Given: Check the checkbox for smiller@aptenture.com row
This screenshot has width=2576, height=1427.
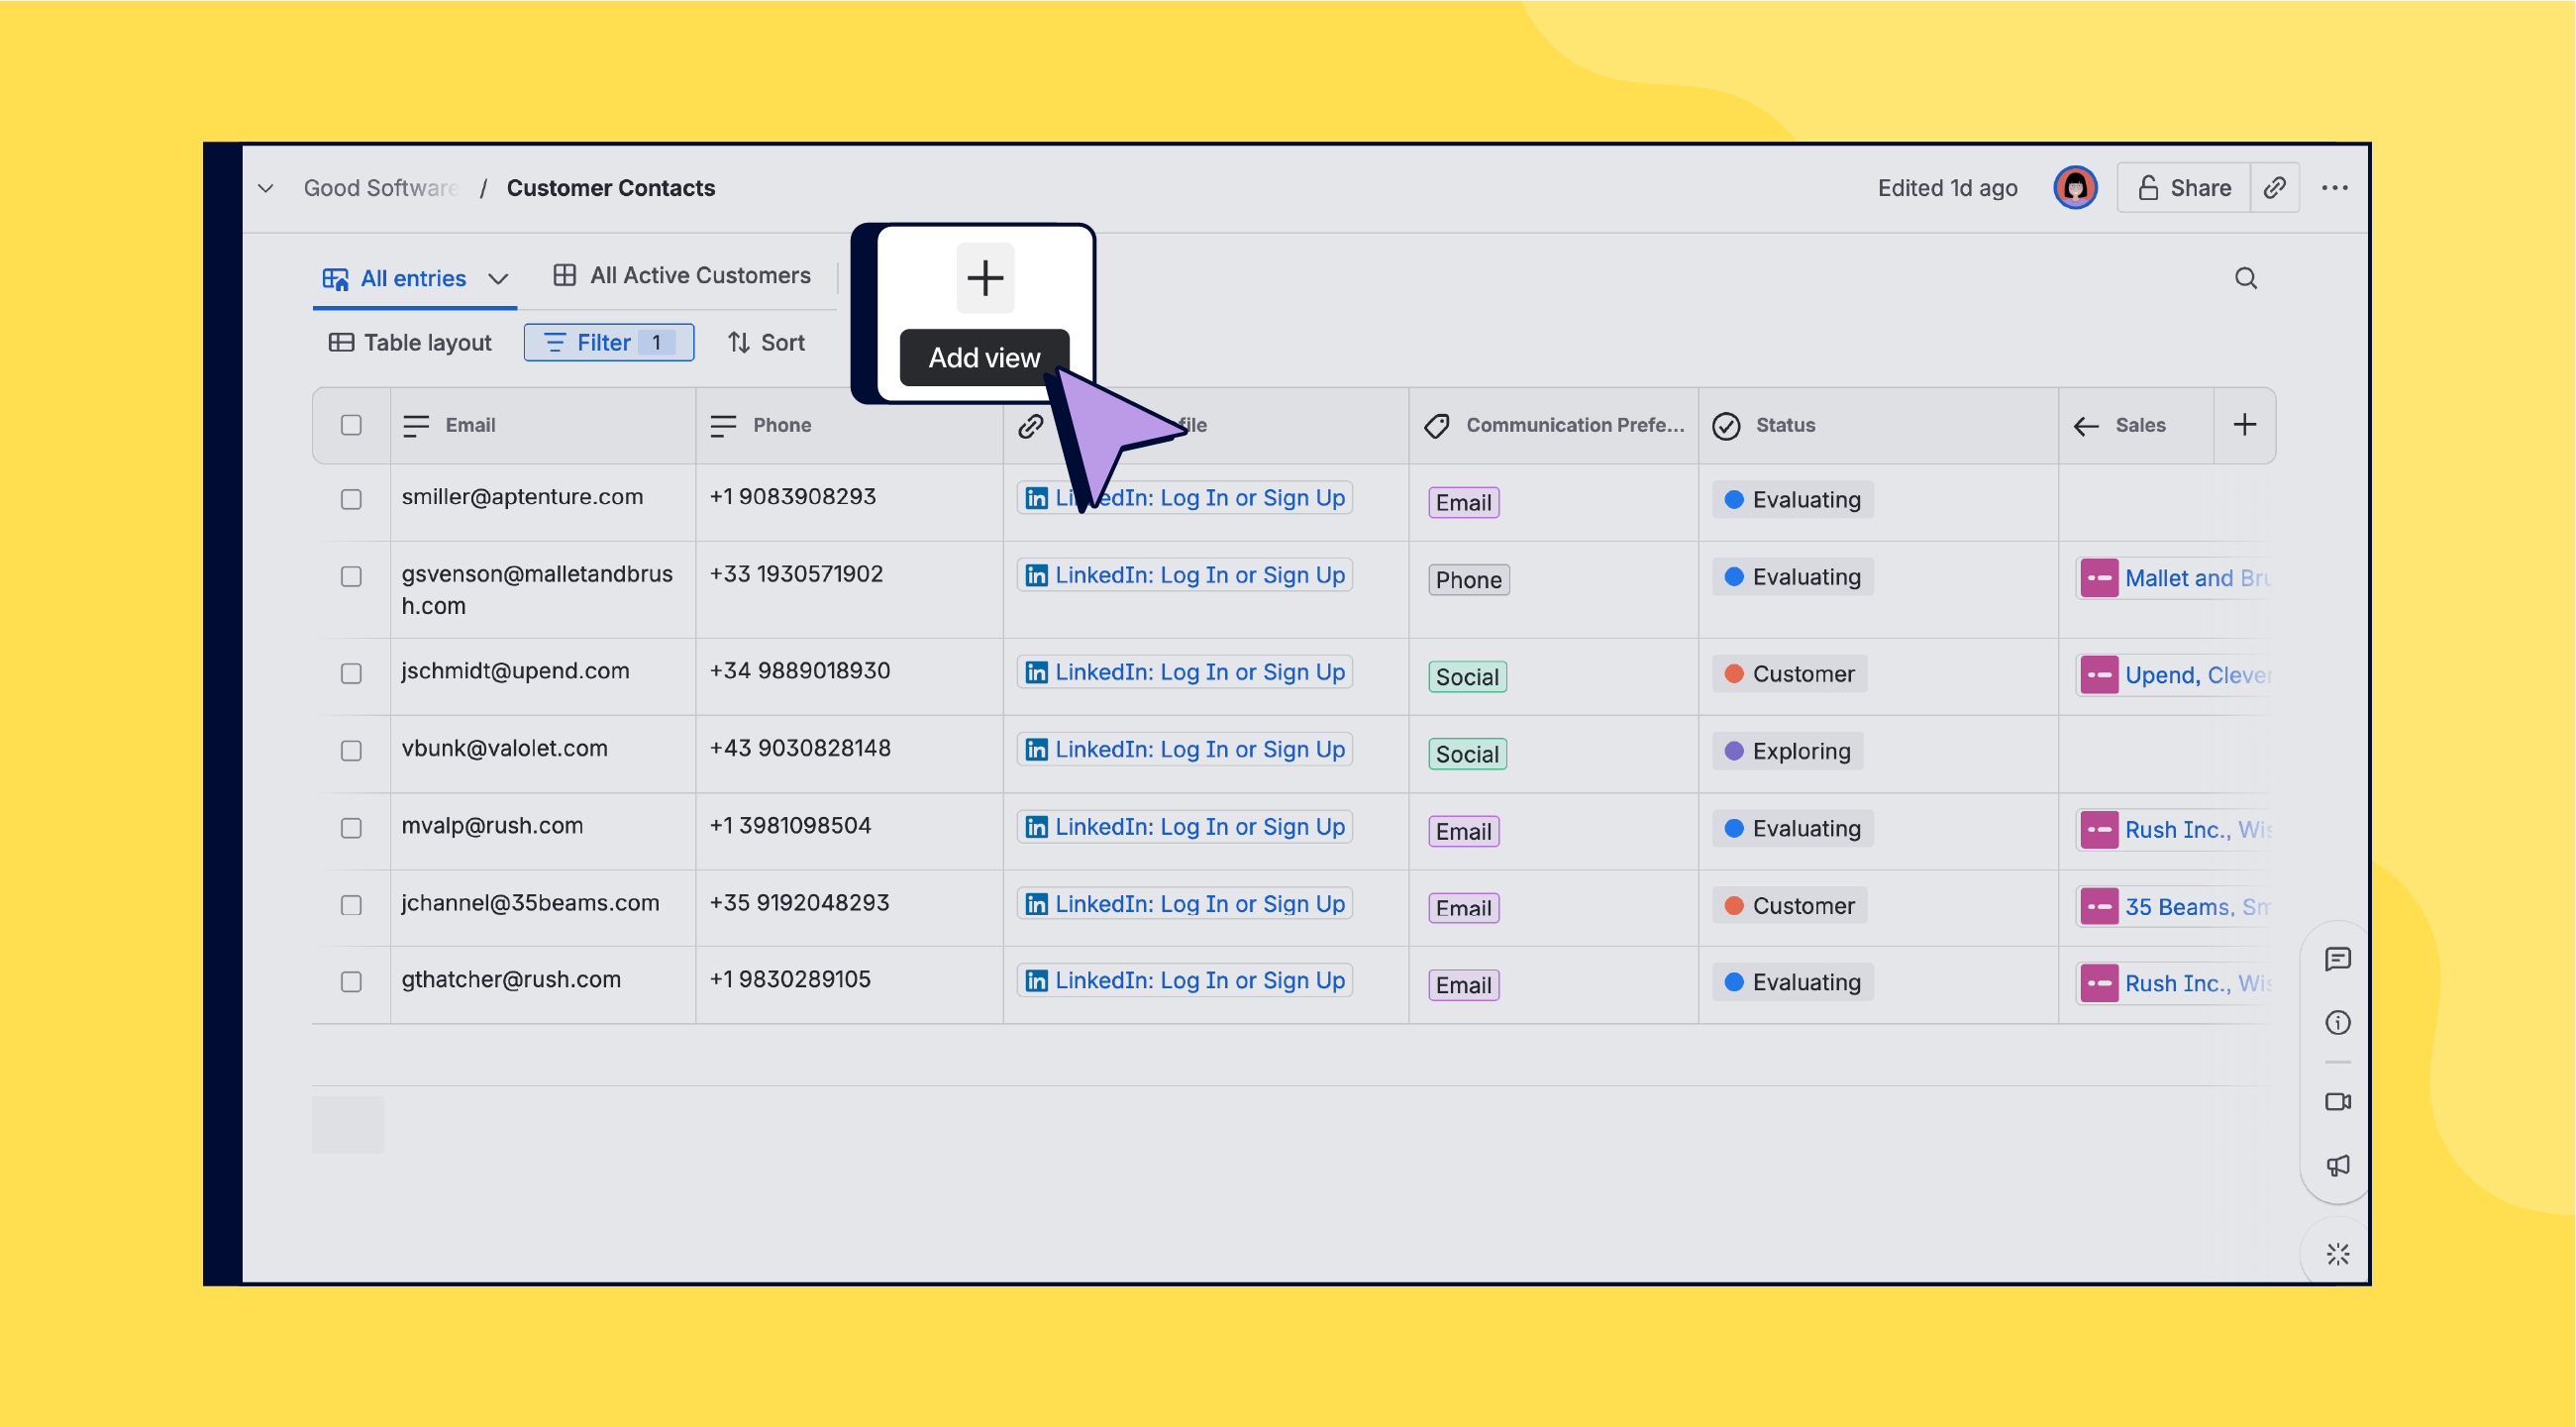Looking at the screenshot, I should point(351,500).
